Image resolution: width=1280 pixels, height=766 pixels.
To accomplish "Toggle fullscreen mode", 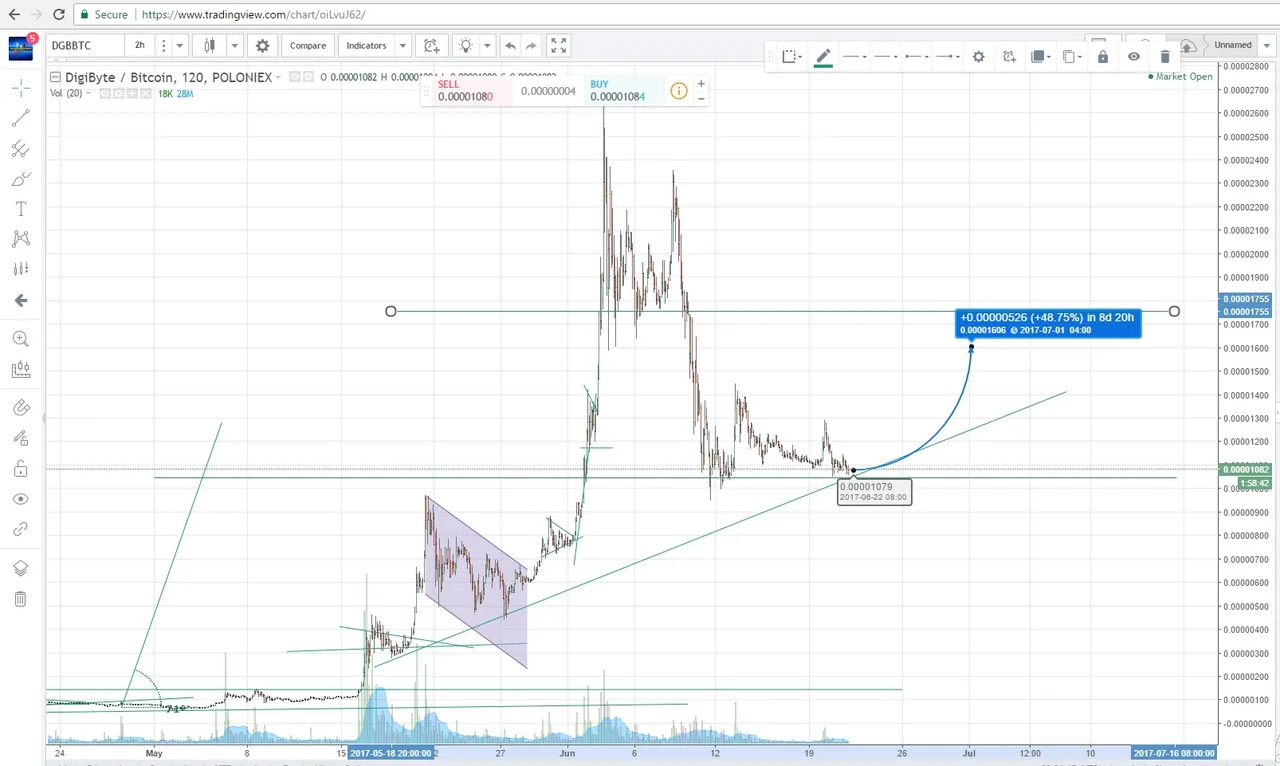I will coord(559,45).
